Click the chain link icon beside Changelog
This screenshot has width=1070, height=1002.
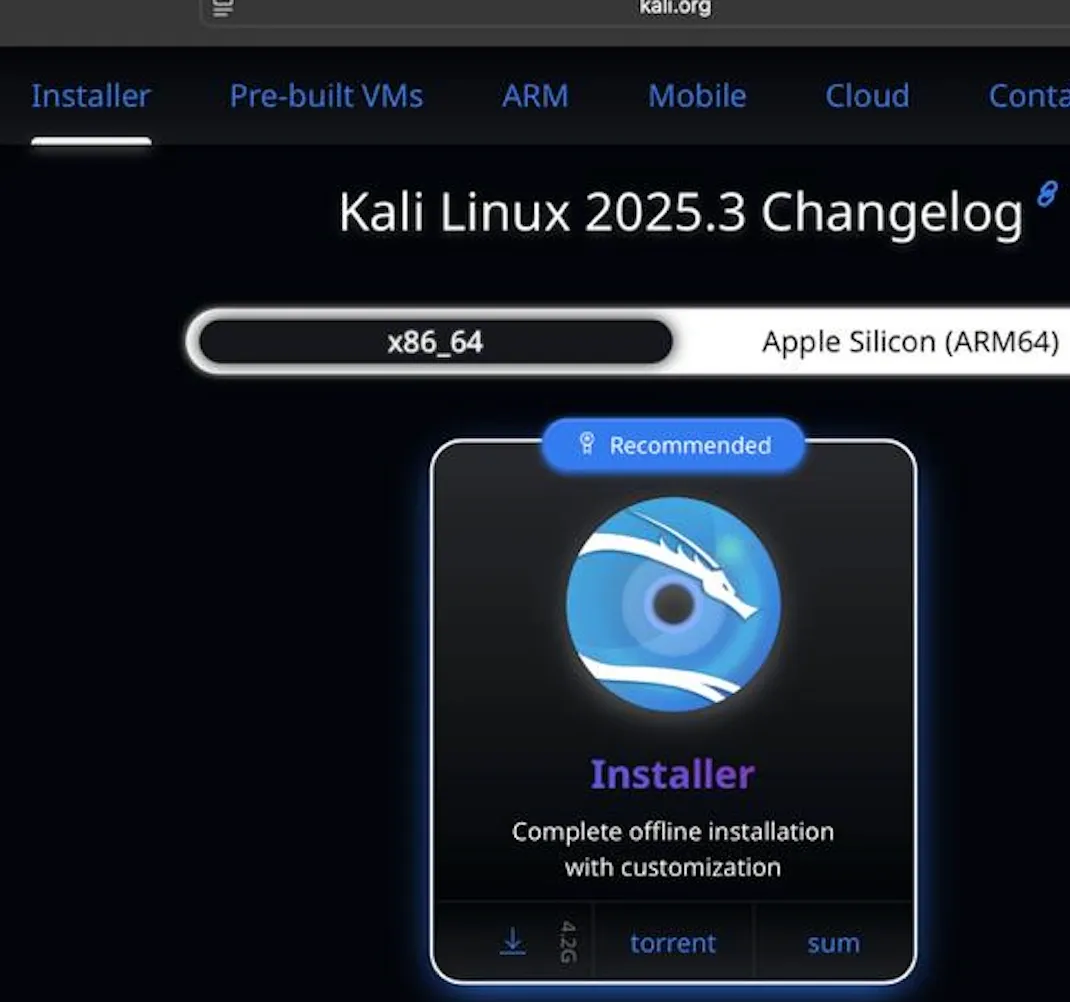click(1047, 193)
